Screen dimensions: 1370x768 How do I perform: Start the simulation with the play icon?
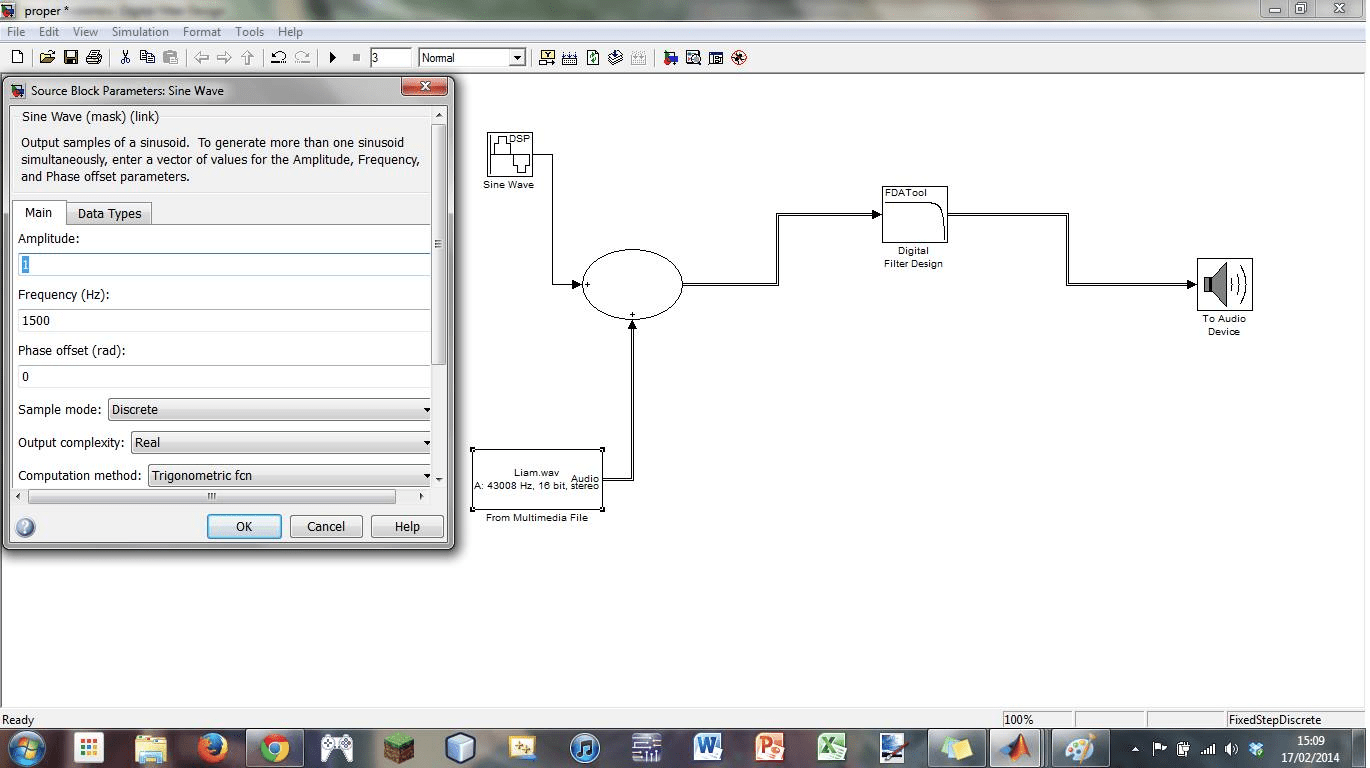pyautogui.click(x=333, y=58)
